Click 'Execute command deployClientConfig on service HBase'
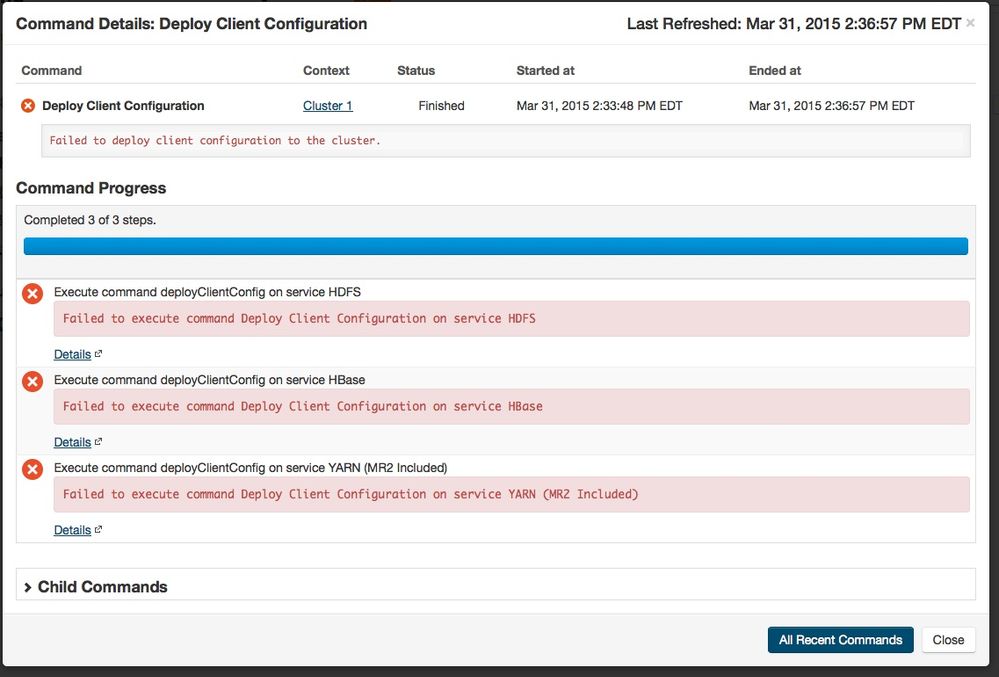Image resolution: width=999 pixels, height=677 pixels. tap(210, 380)
